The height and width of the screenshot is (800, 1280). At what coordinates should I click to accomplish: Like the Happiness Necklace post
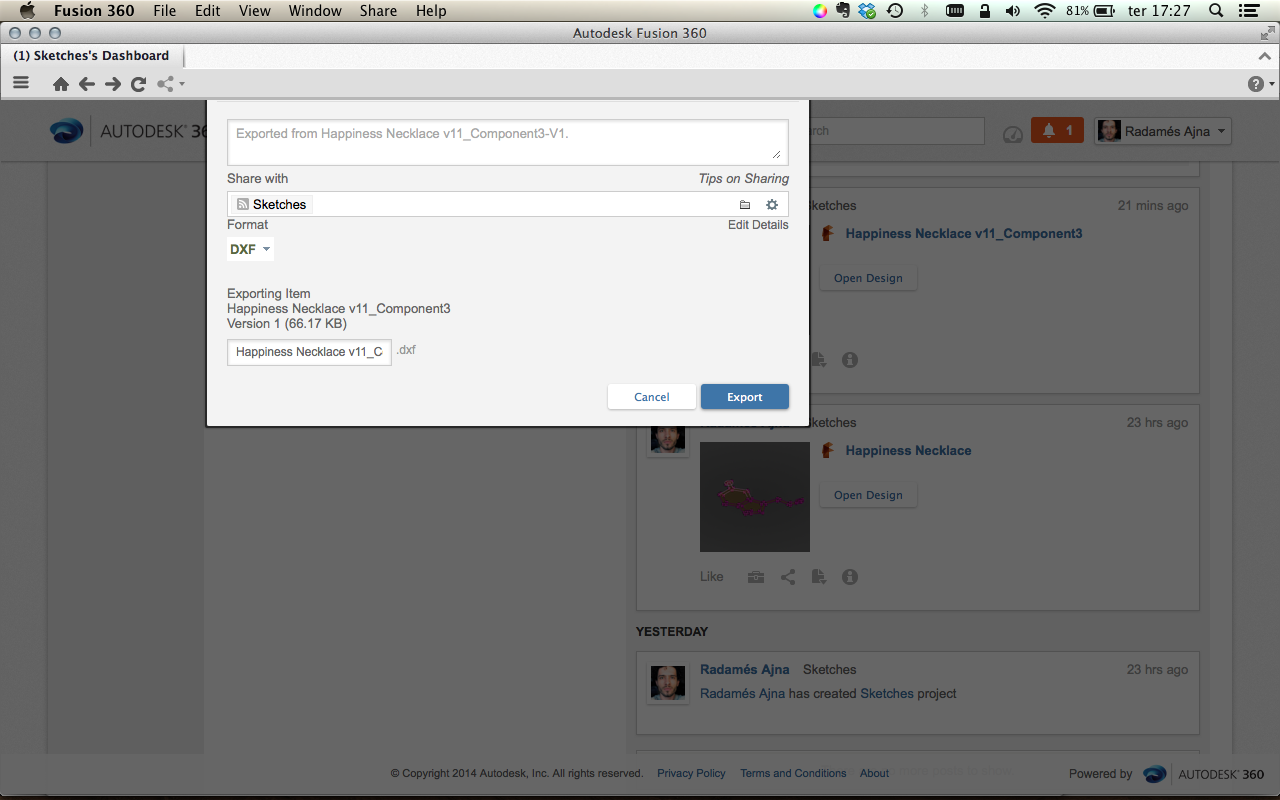[x=711, y=577]
